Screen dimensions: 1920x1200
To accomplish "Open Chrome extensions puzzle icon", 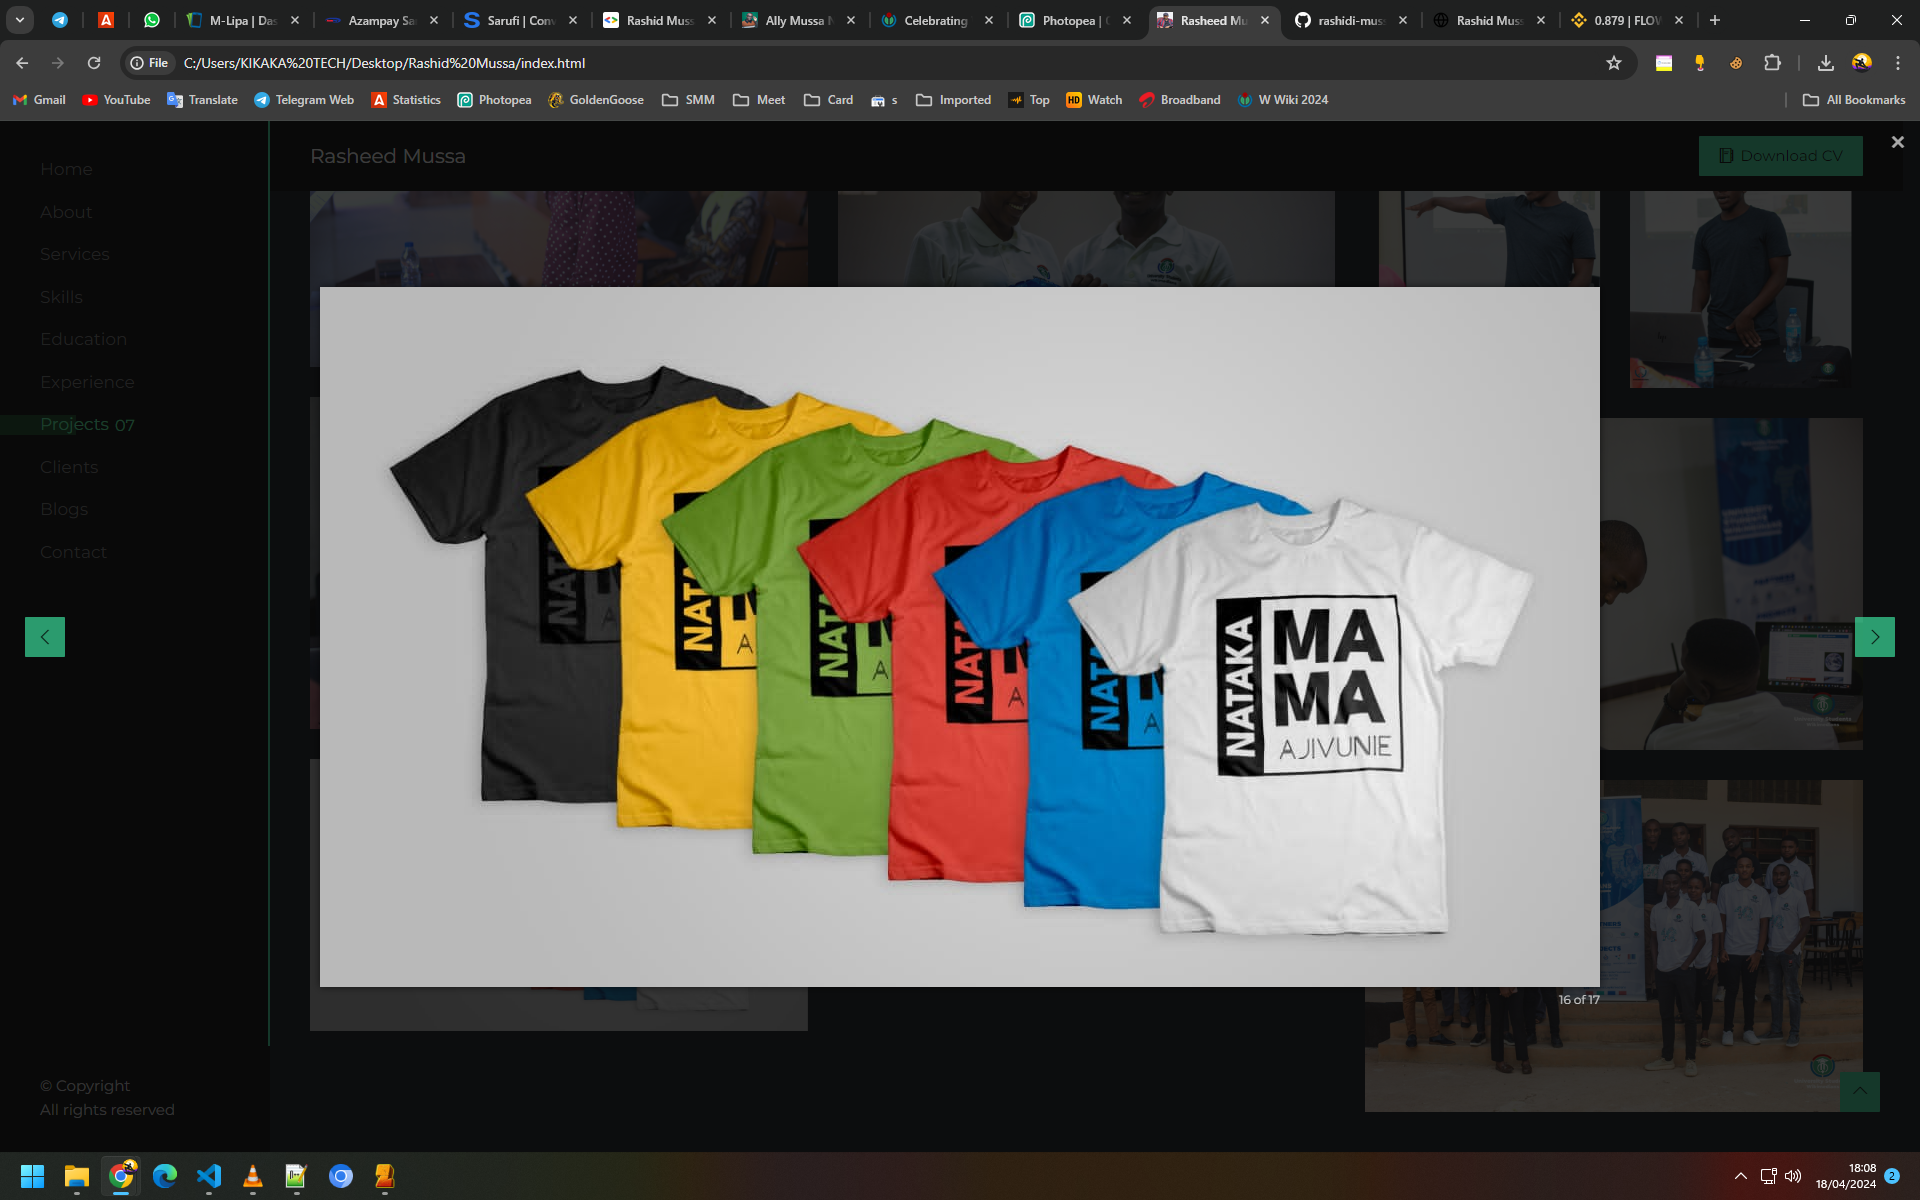I will tap(1772, 63).
